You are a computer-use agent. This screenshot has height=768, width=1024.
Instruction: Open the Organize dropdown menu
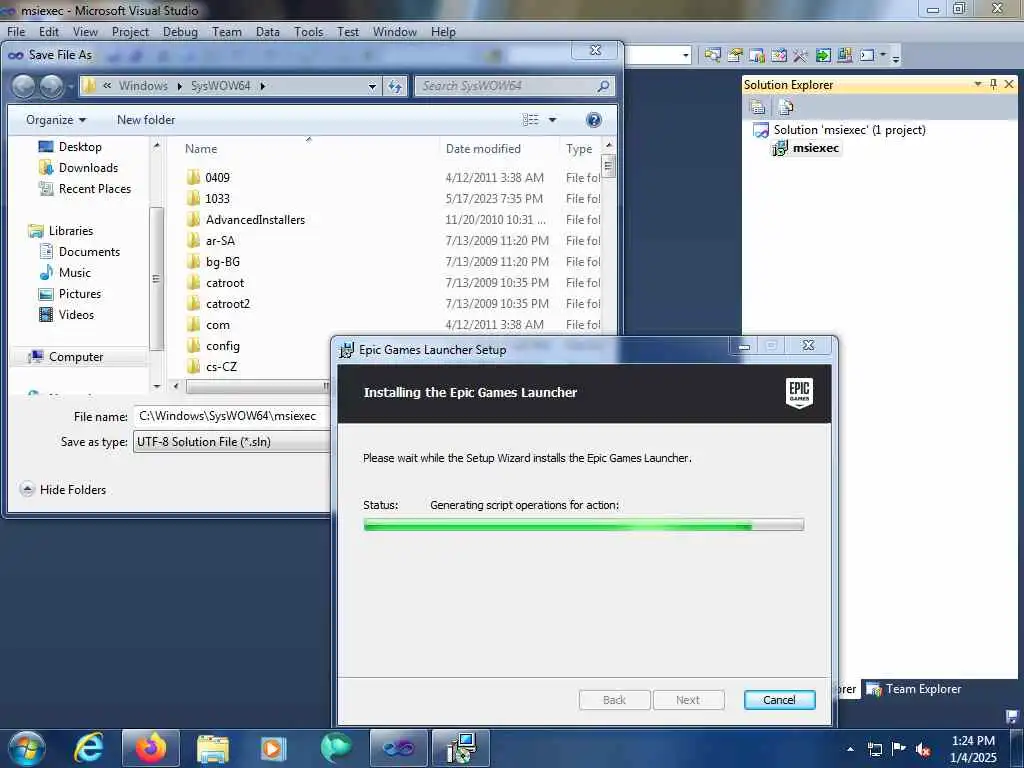(x=56, y=120)
